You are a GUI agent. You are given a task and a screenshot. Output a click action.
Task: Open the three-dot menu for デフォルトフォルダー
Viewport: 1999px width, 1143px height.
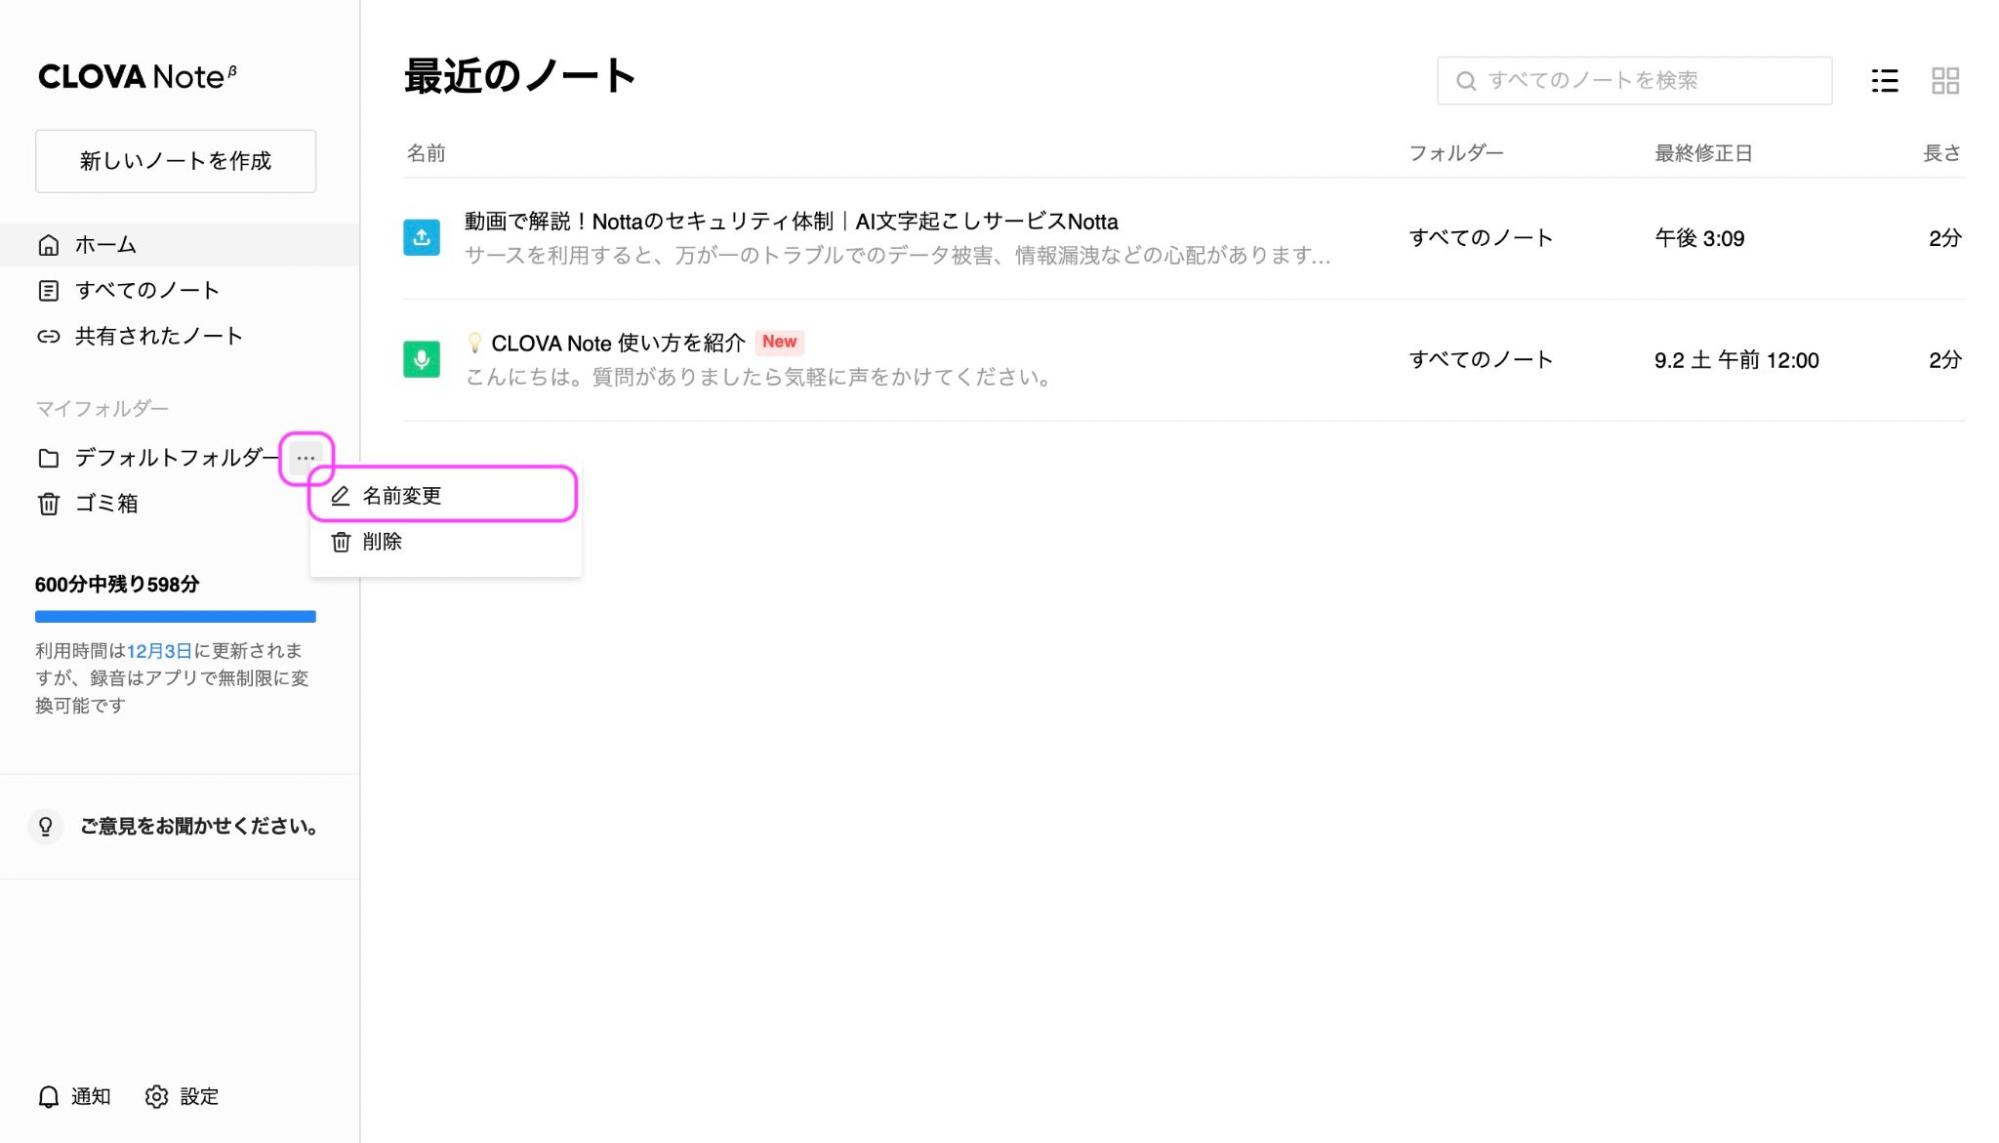tap(306, 458)
